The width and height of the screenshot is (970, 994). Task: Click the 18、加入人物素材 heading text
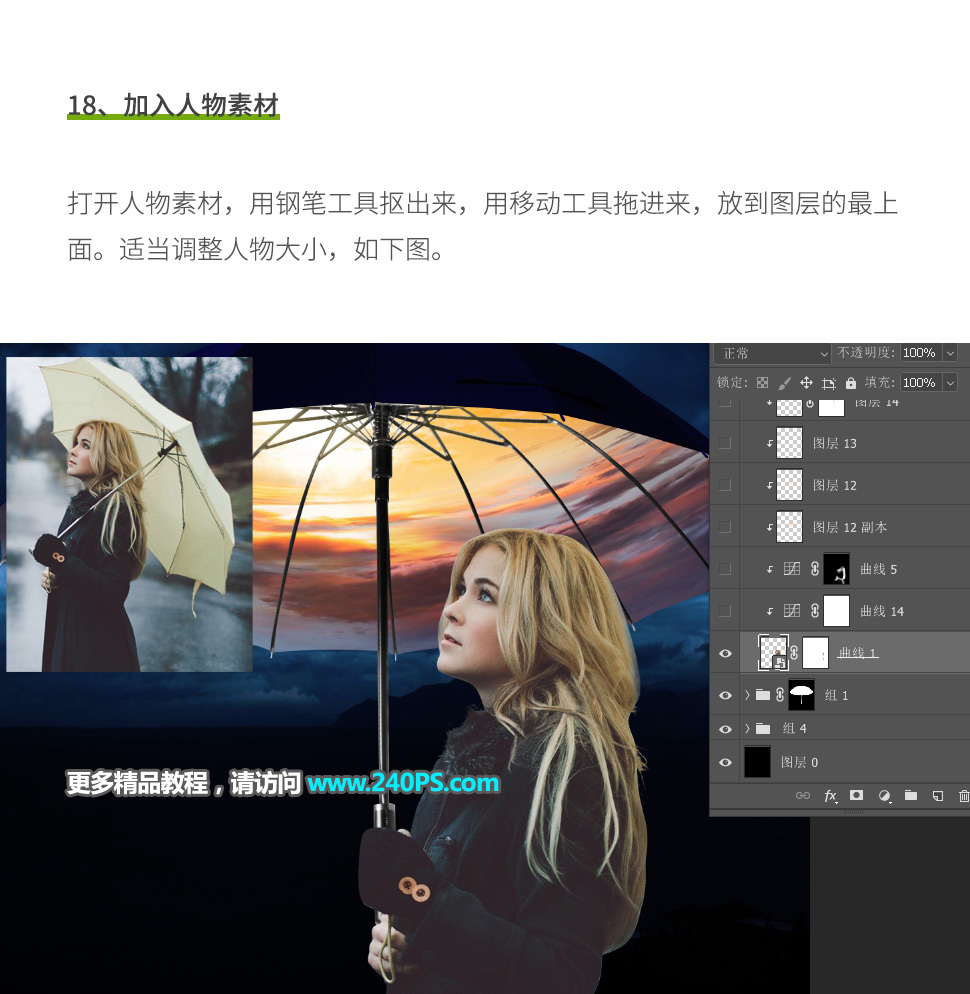[172, 105]
